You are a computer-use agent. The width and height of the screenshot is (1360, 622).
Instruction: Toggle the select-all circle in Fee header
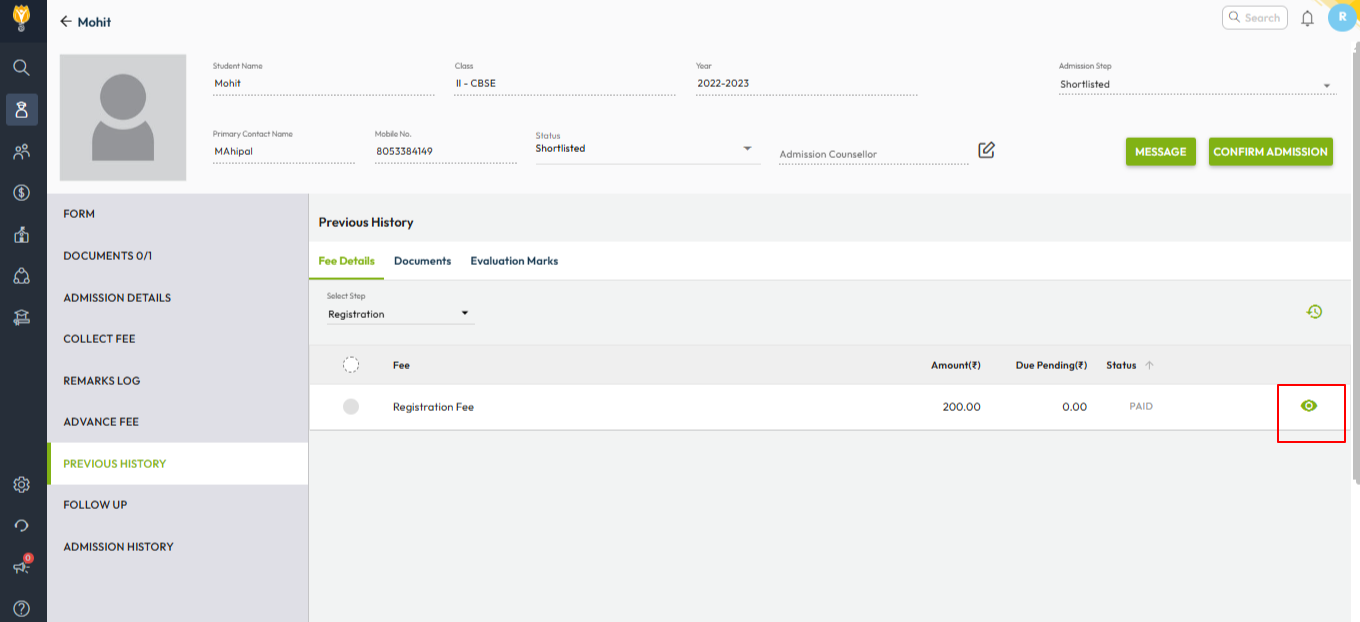(351, 365)
